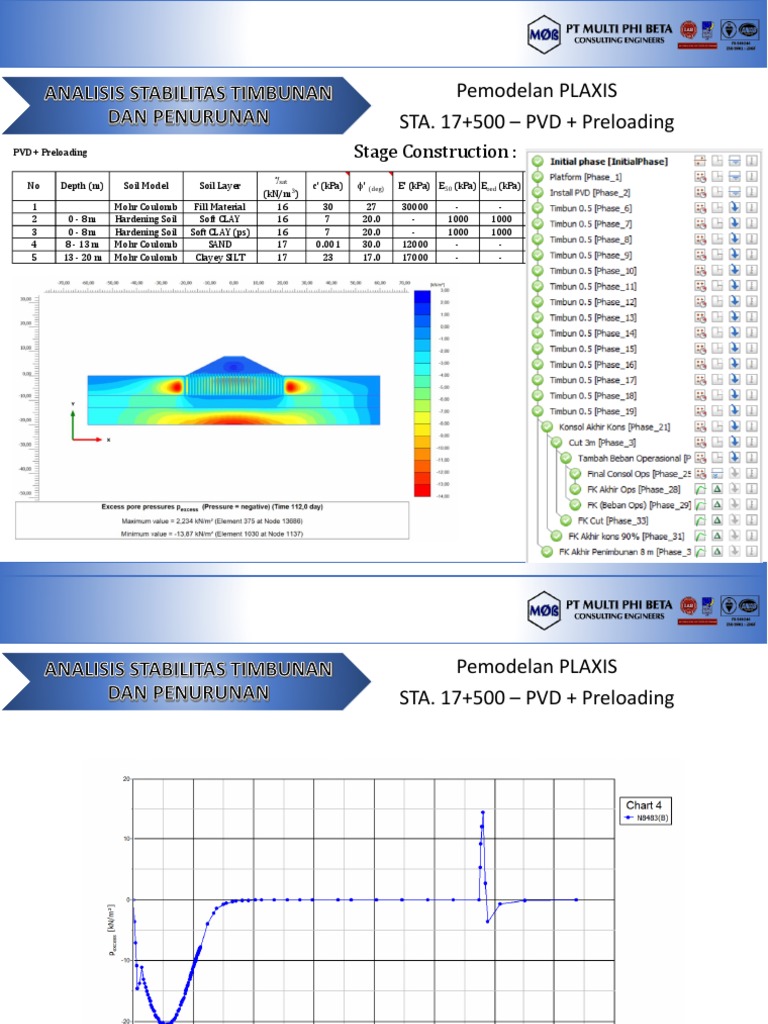Click the 'Fill Material' cell in the soil table
768x1024 pixels.
click(x=219, y=206)
